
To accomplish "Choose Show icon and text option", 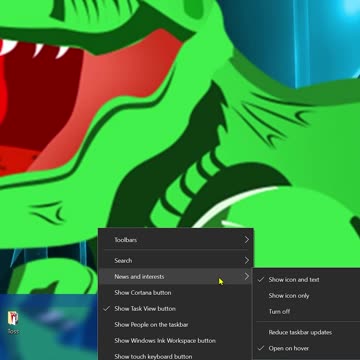I will coord(307,279).
